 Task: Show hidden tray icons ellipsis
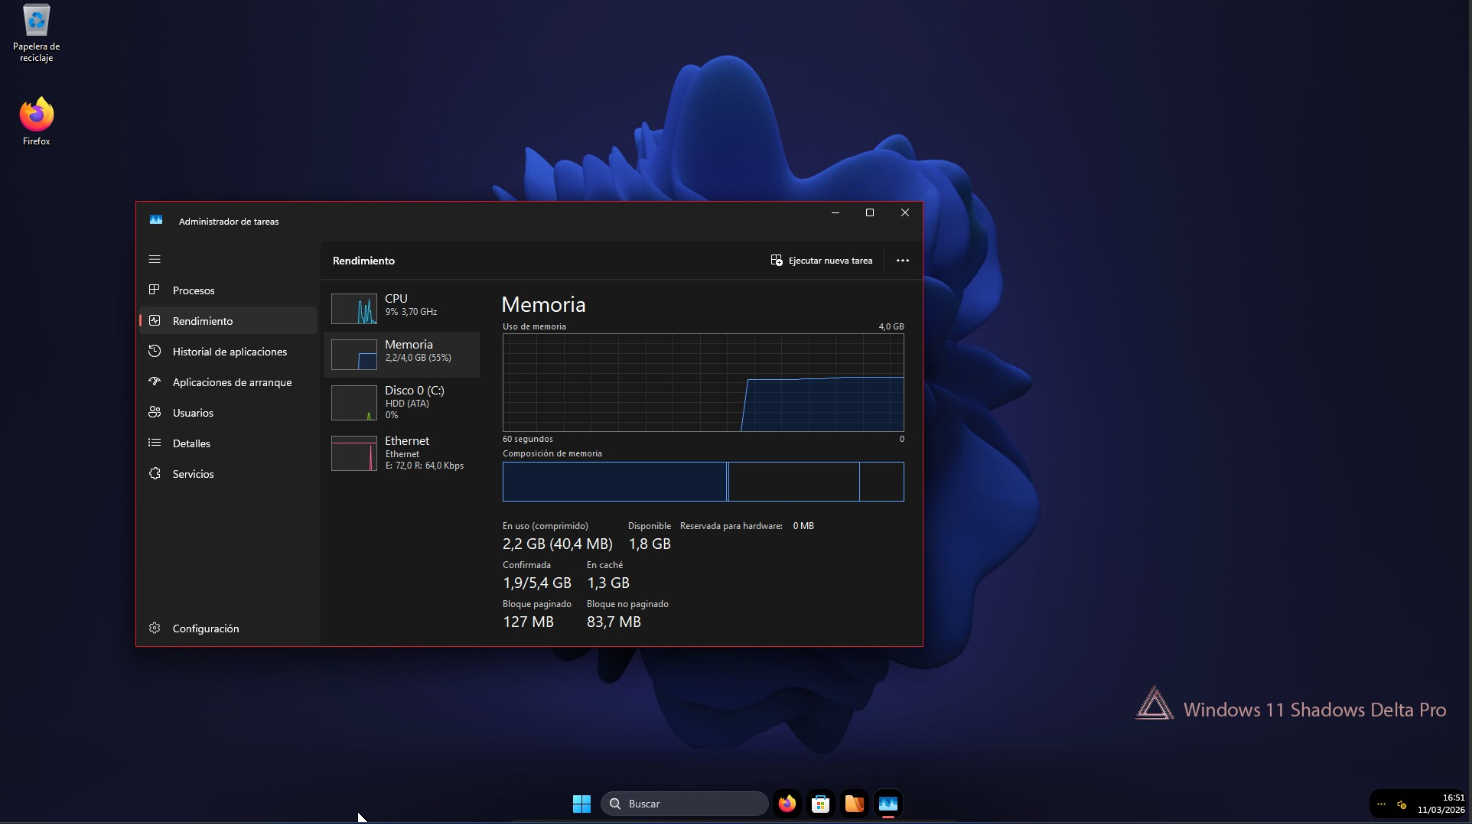[1381, 804]
